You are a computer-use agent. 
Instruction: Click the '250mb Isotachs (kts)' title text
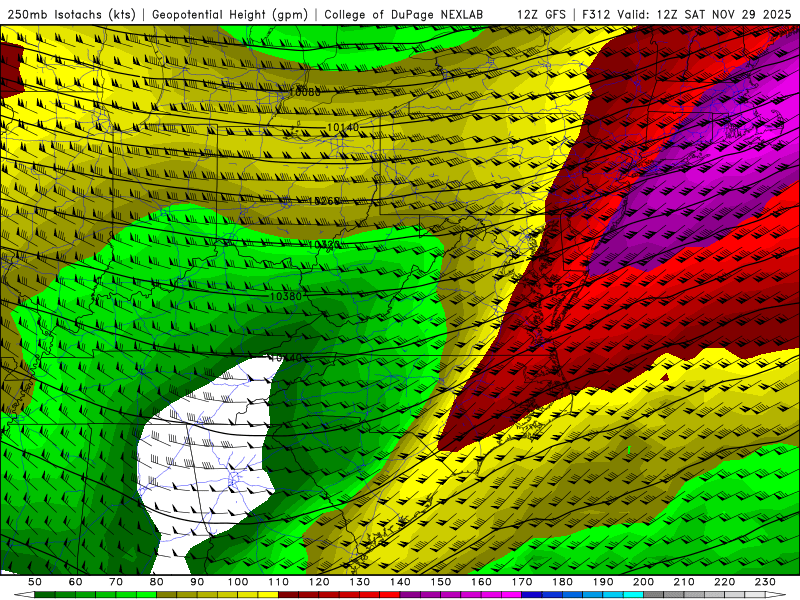71,14
